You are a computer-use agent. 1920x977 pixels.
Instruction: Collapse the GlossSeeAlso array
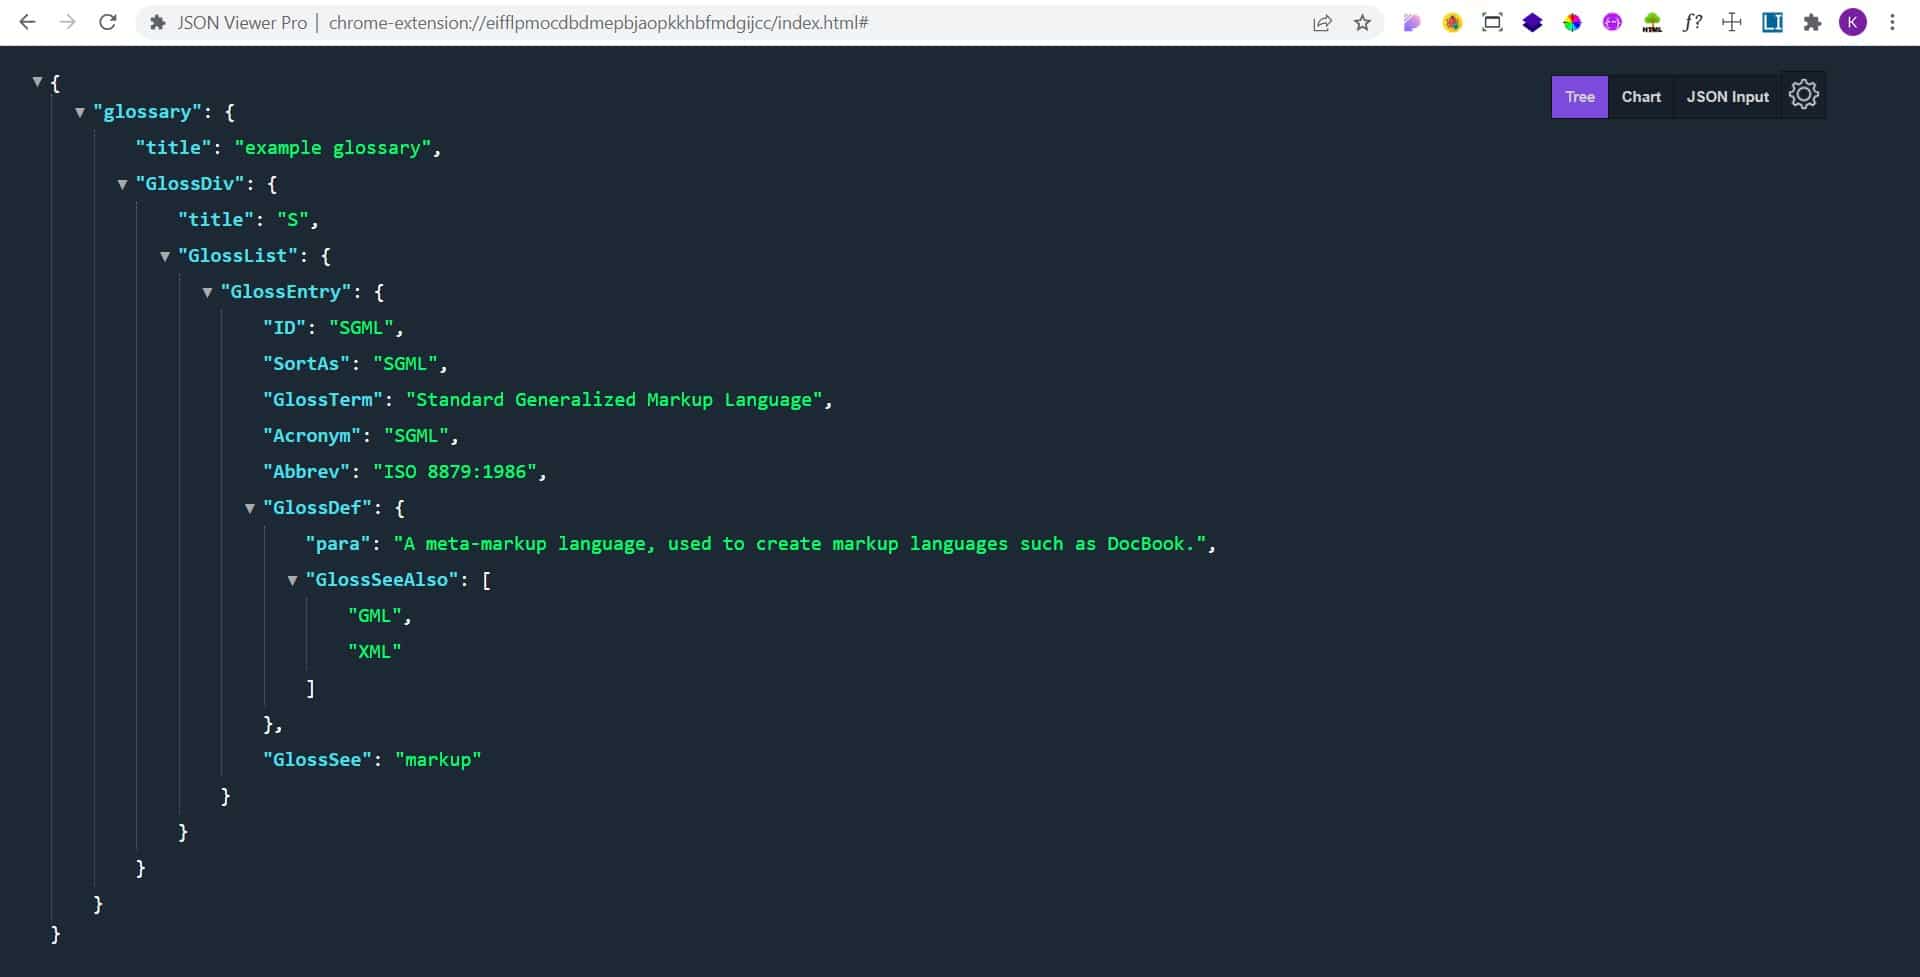point(292,580)
